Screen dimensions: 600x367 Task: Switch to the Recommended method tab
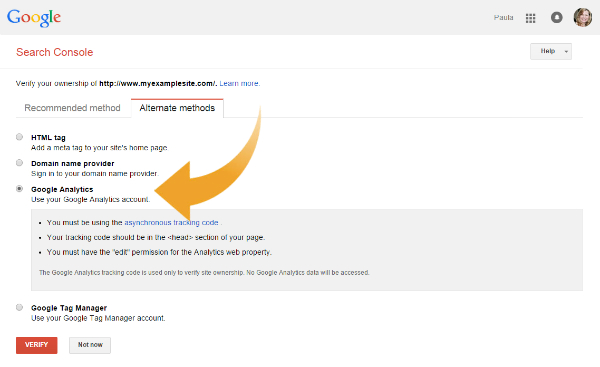(x=72, y=108)
